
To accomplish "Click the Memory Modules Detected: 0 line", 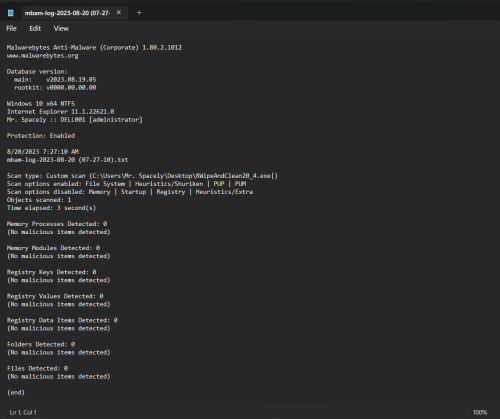I will 53,248.
